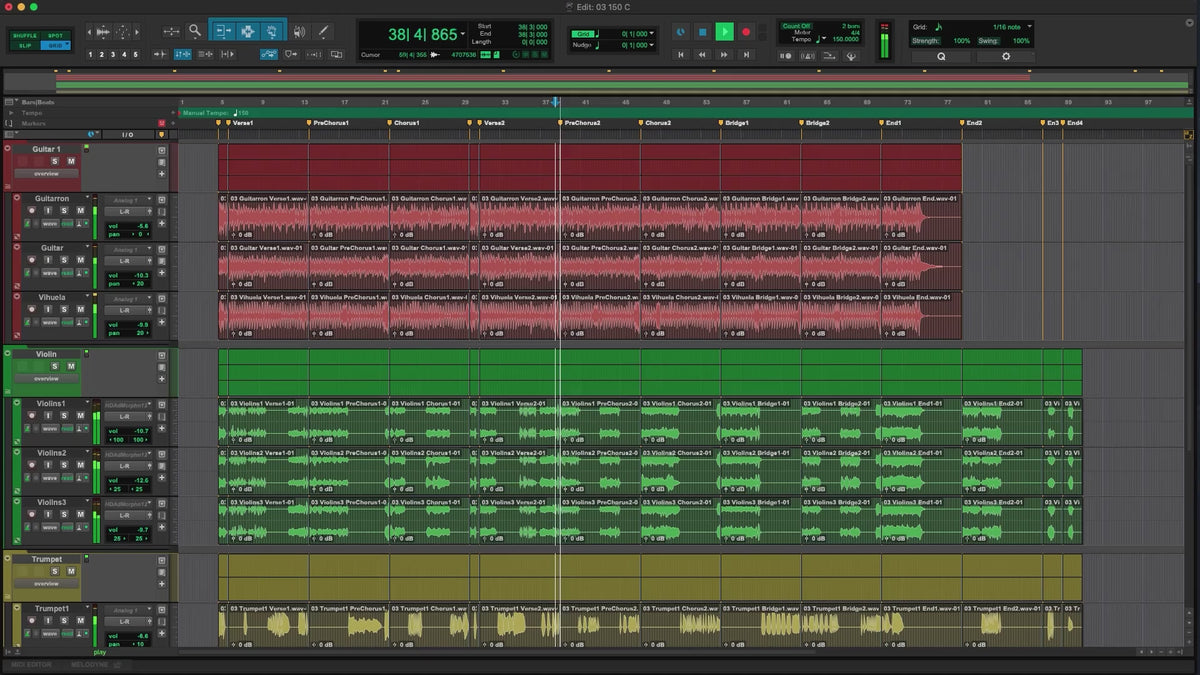Choose the Pencil tool
The width and height of the screenshot is (1200, 675).
323,31
